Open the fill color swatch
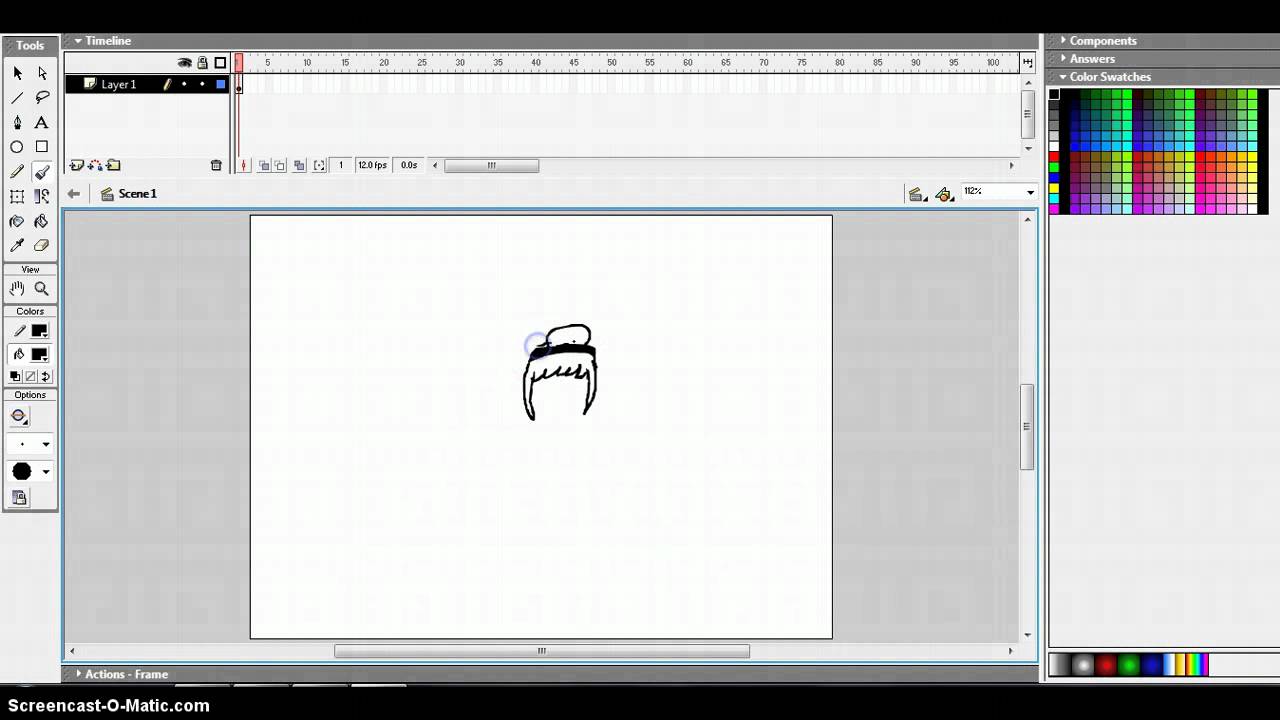The width and height of the screenshot is (1280, 720). [39, 354]
